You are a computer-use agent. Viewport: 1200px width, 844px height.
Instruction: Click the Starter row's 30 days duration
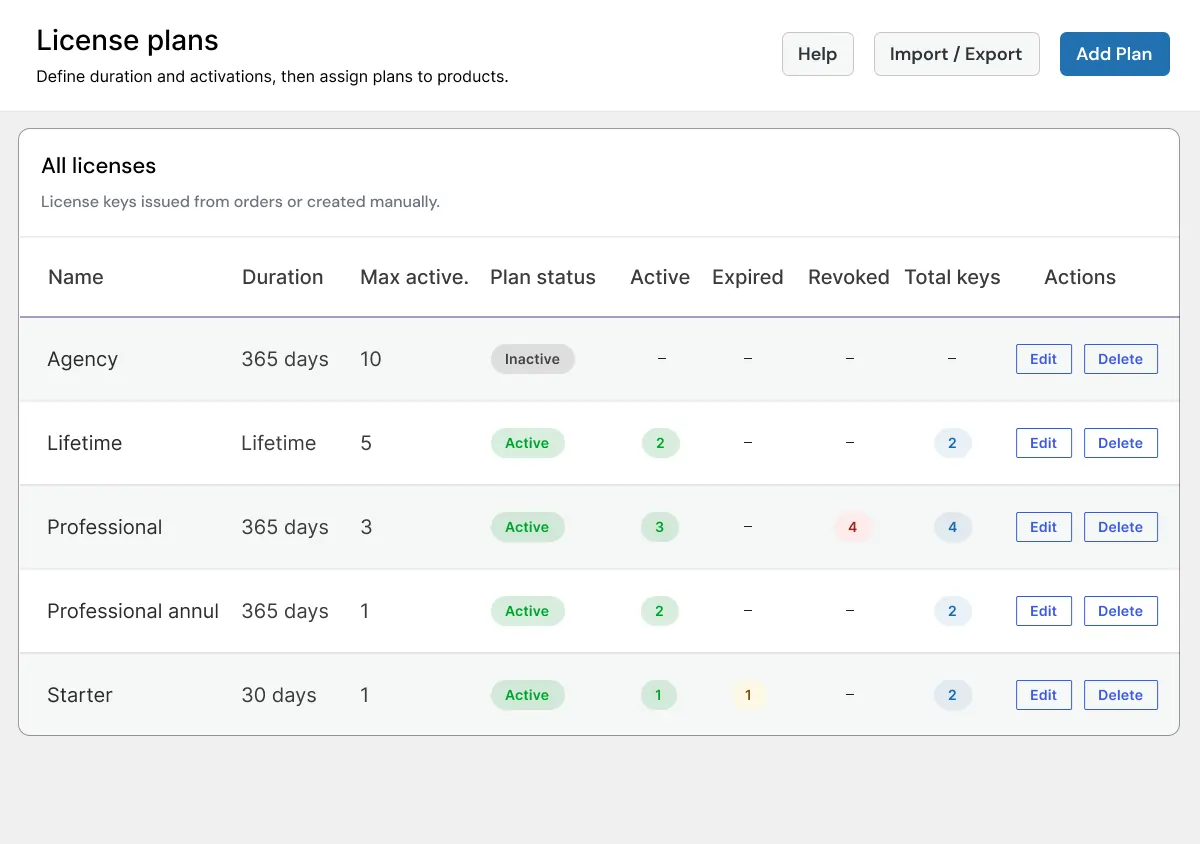(279, 695)
